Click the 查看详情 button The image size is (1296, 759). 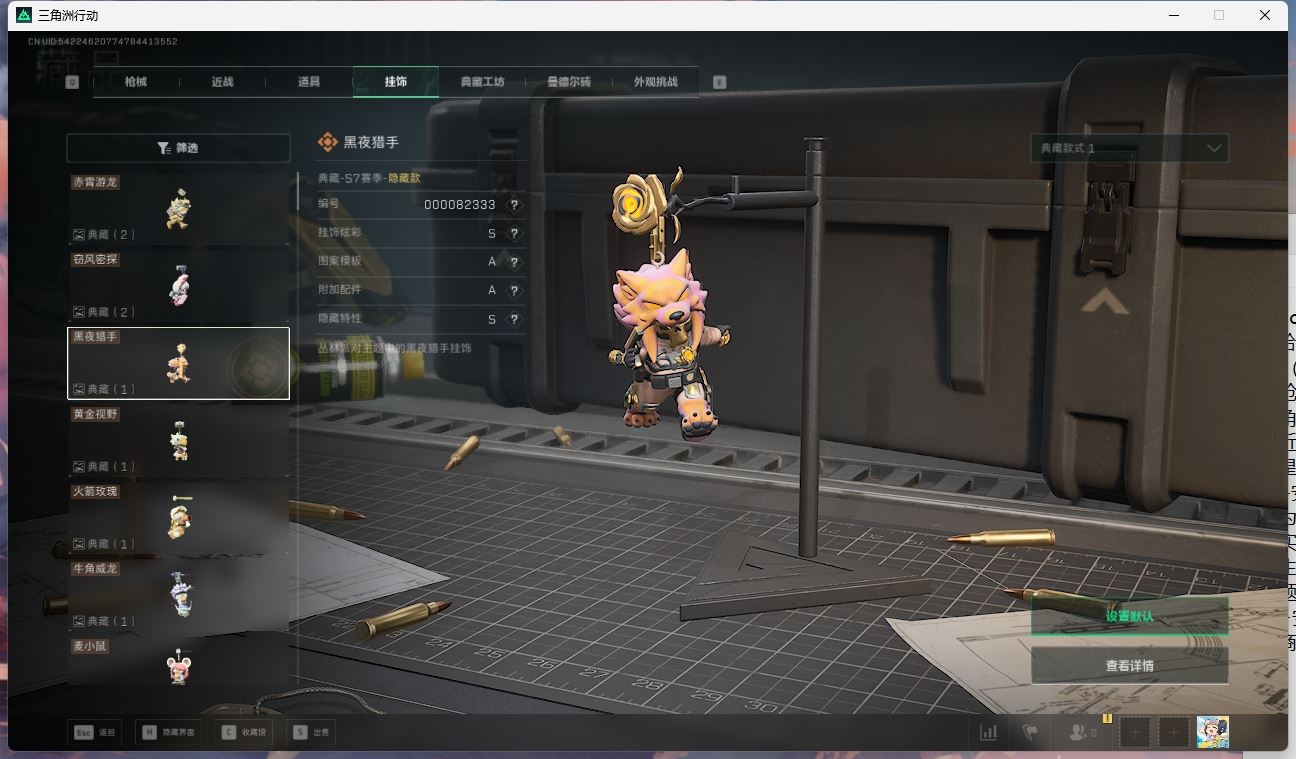click(x=1129, y=666)
